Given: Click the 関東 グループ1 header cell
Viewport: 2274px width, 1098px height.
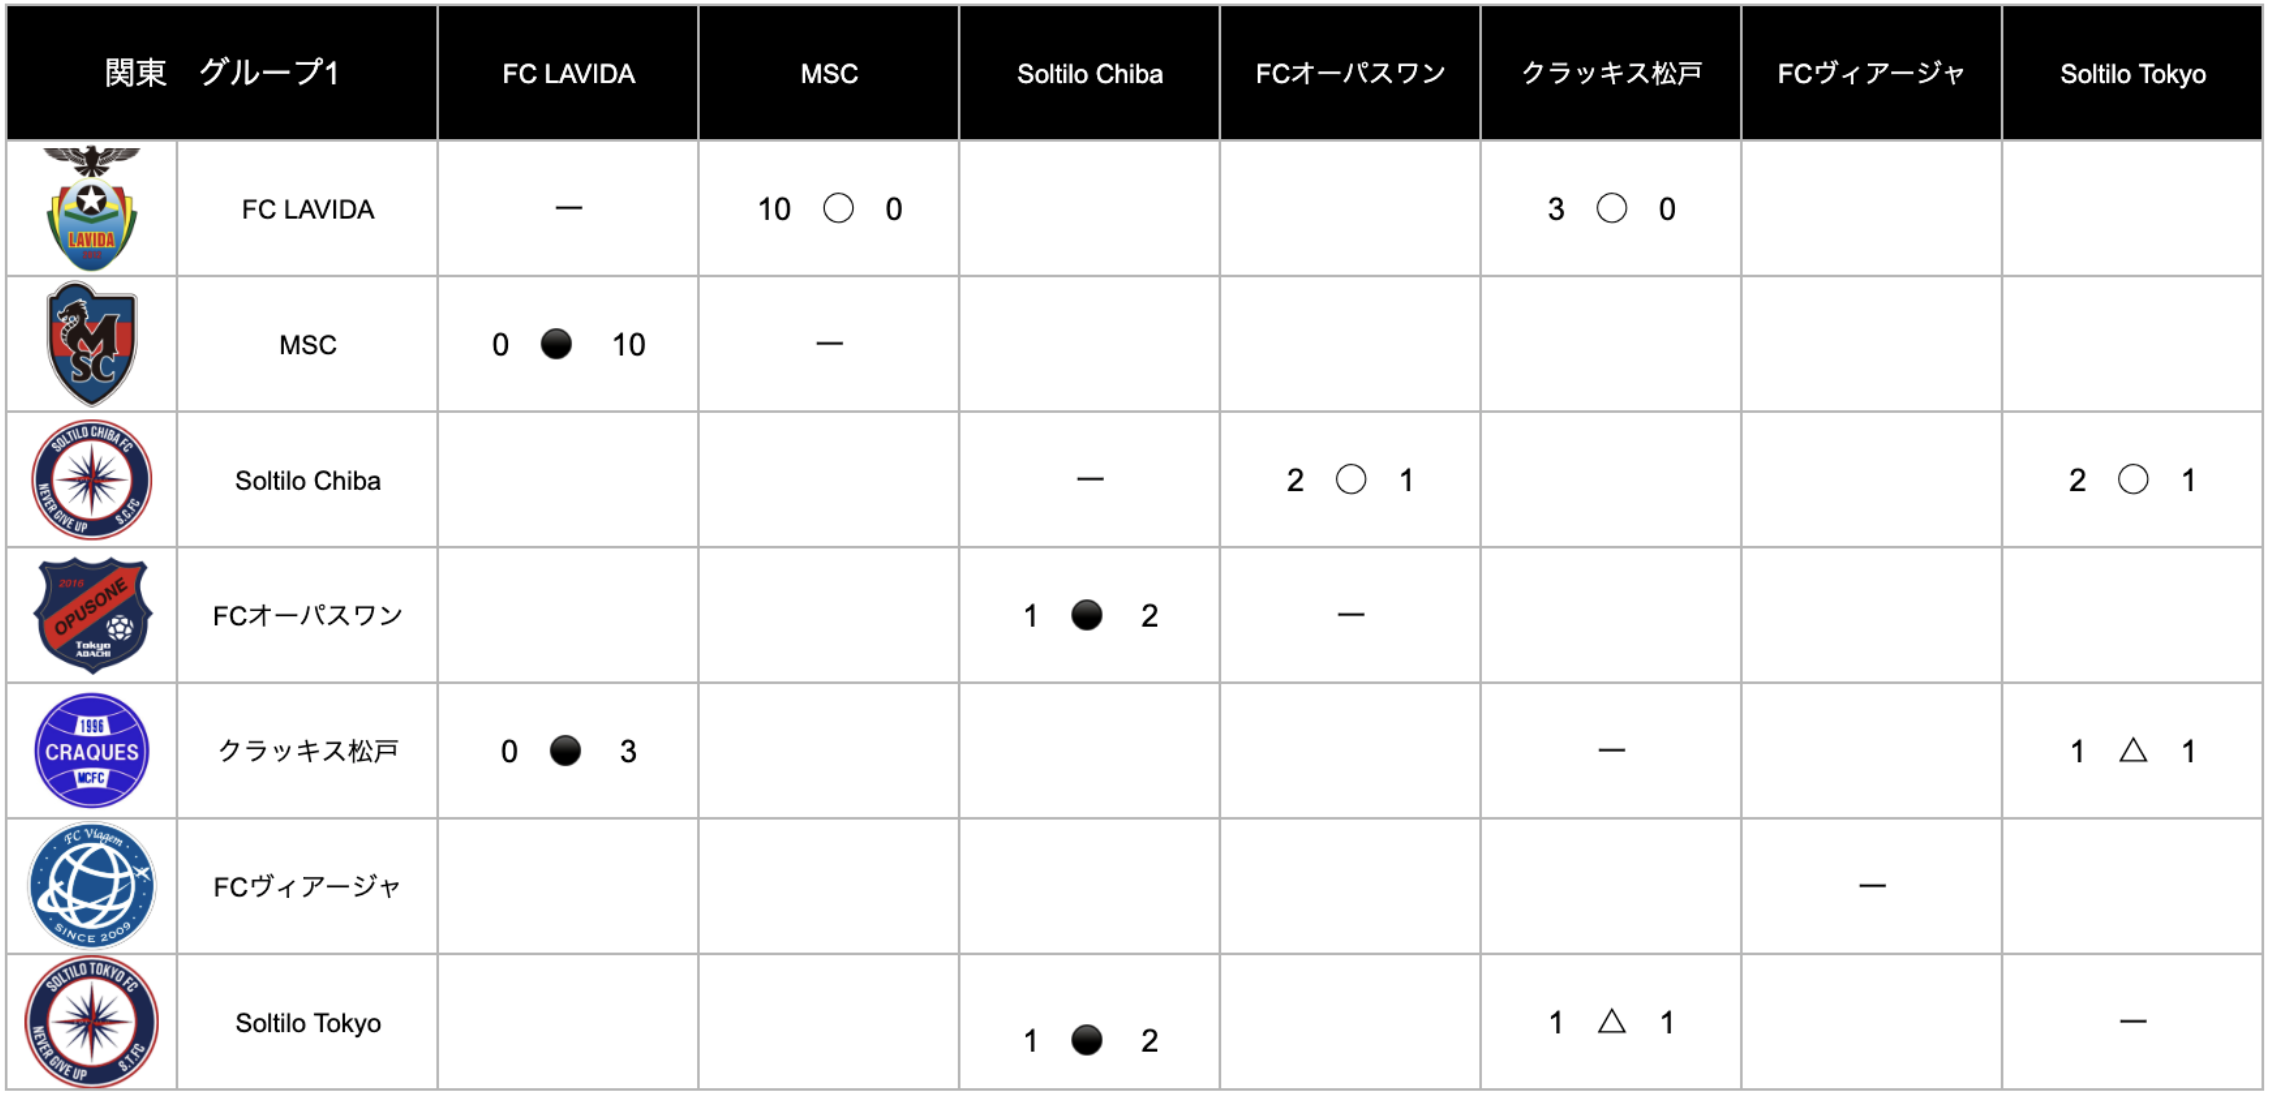Looking at the screenshot, I should 222,73.
